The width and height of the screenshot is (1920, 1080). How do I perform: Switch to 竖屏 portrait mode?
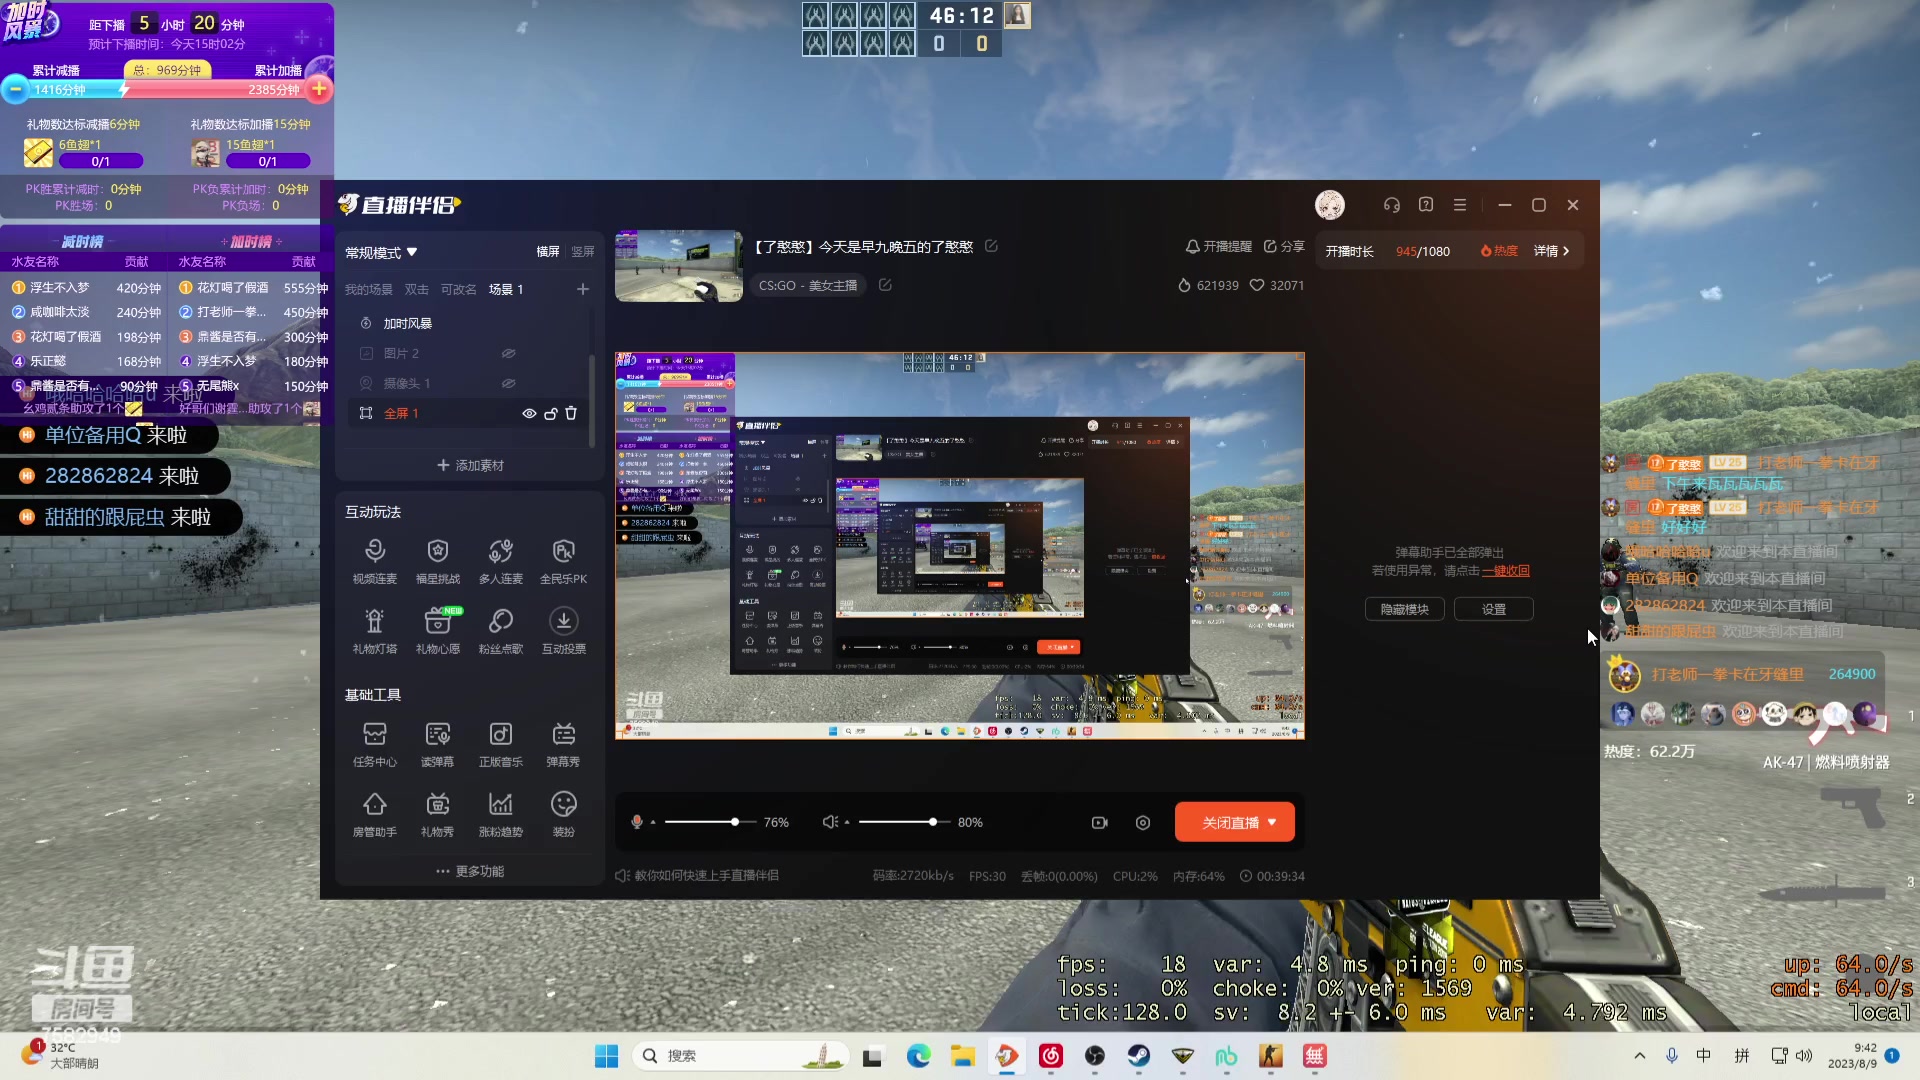(x=583, y=252)
